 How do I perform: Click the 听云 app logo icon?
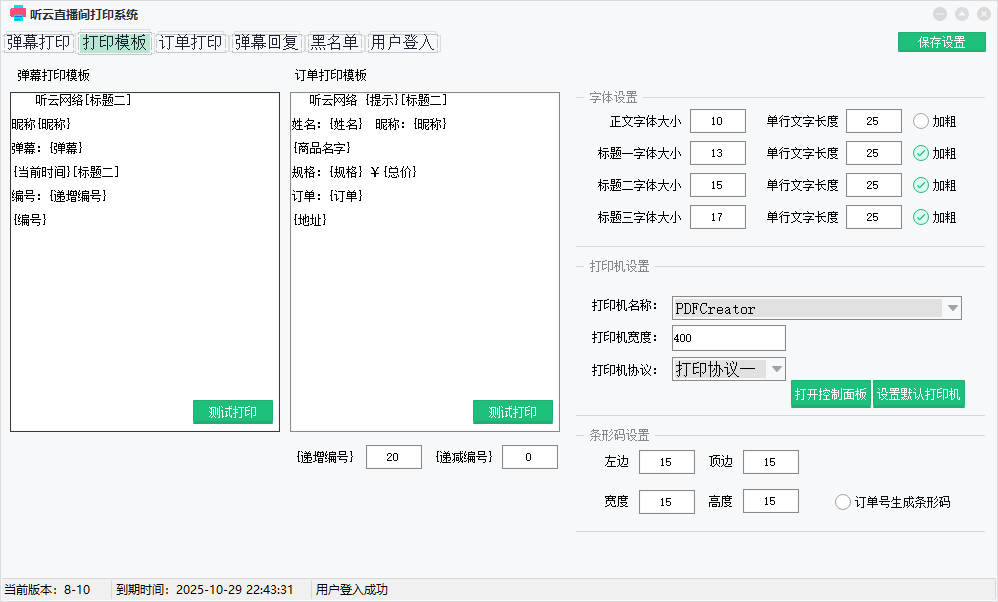[x=17, y=14]
